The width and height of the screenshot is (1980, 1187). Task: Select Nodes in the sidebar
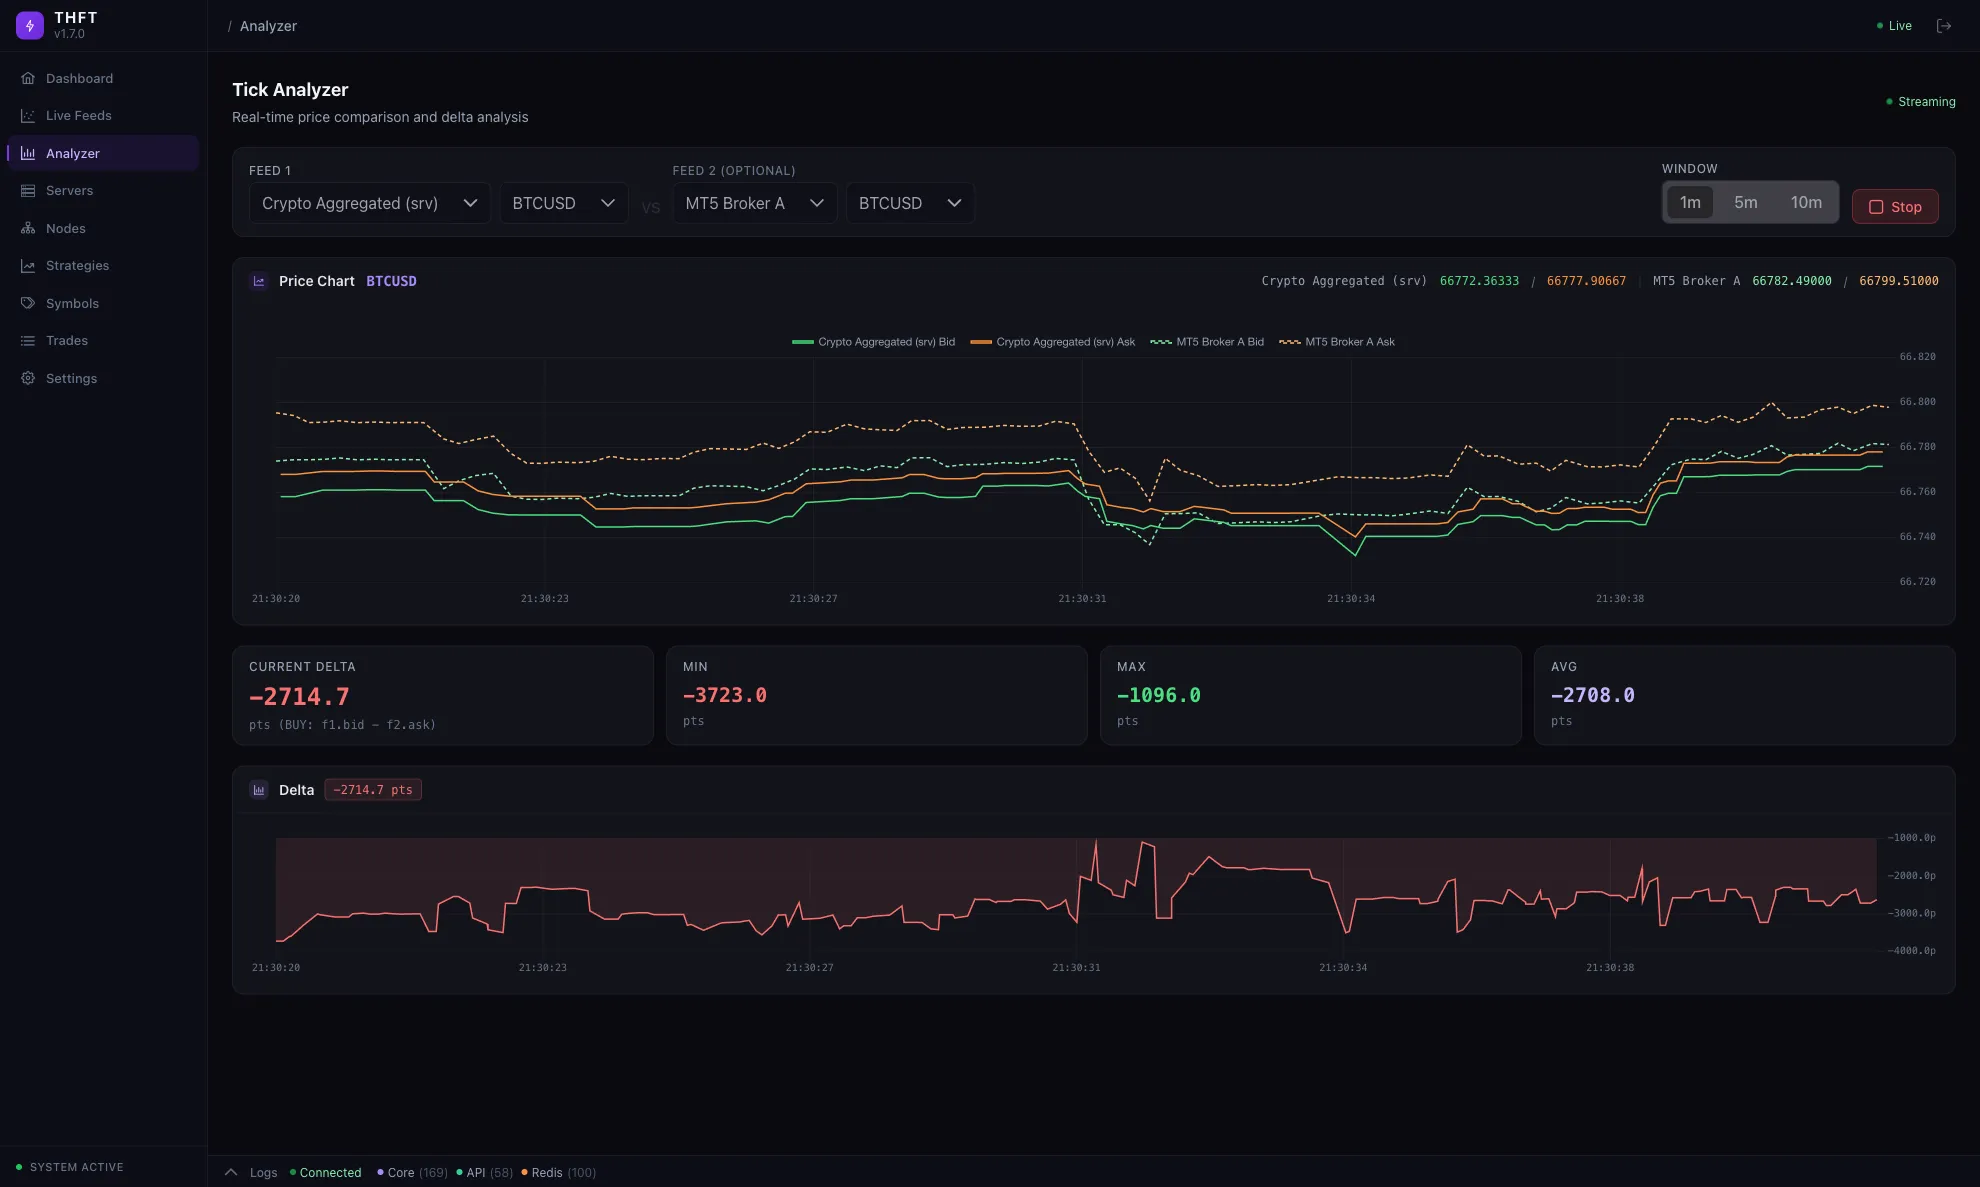click(66, 228)
